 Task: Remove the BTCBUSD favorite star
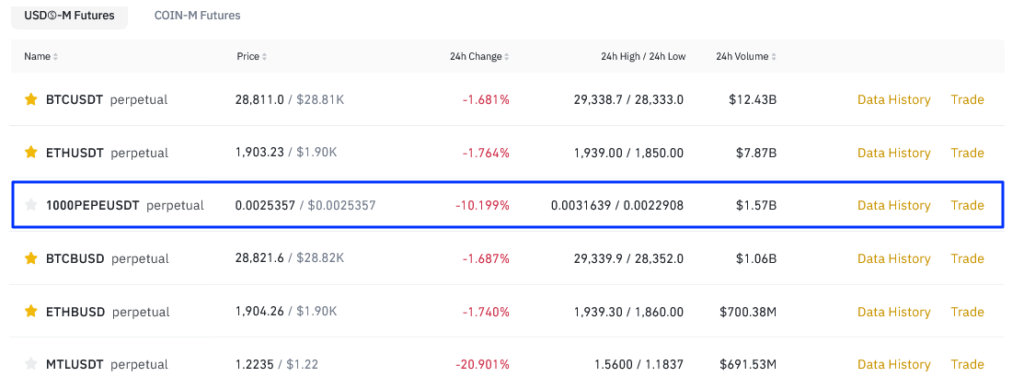31,259
